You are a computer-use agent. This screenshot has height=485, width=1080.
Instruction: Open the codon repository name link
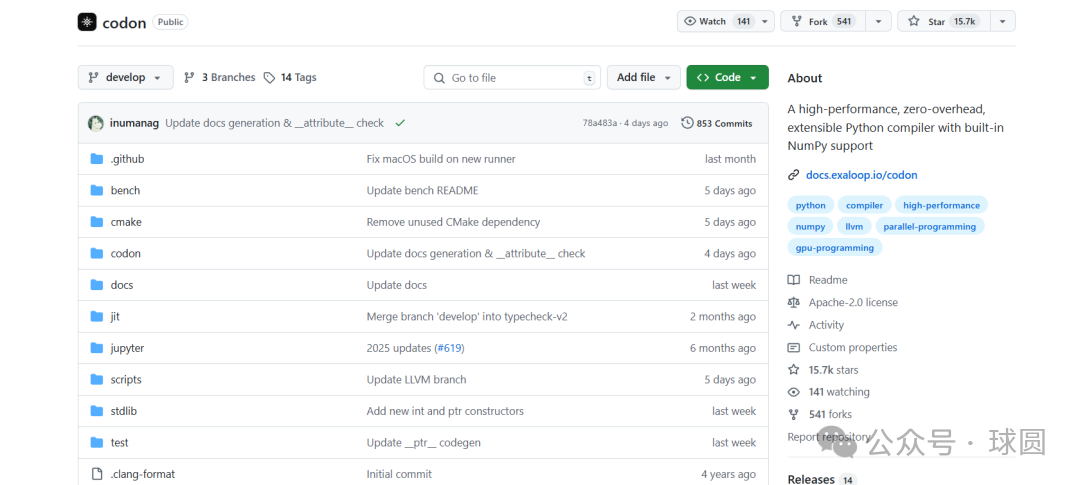[124, 23]
